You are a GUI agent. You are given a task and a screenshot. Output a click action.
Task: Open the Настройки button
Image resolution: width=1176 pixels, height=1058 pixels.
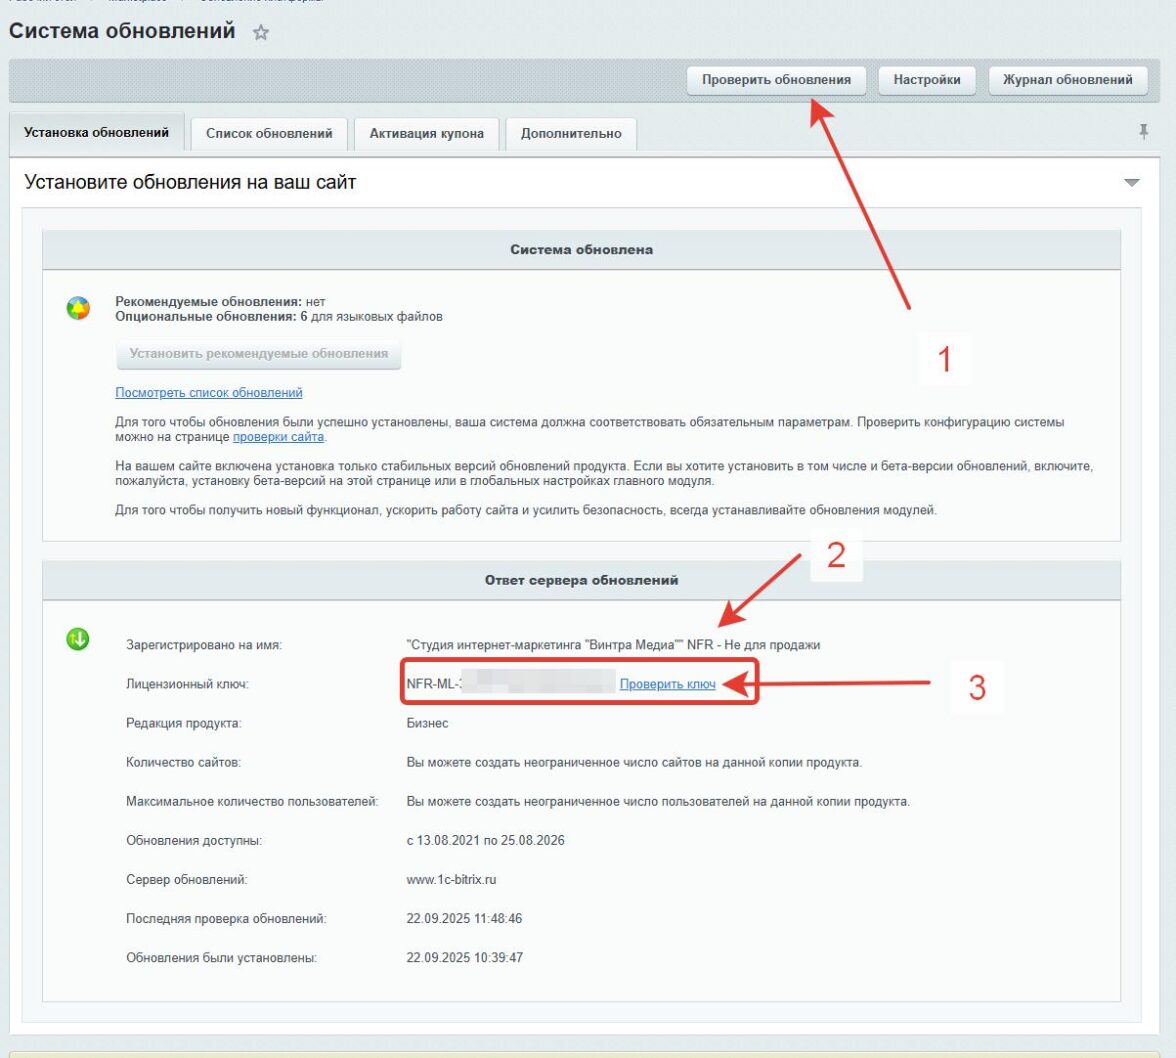[926, 79]
